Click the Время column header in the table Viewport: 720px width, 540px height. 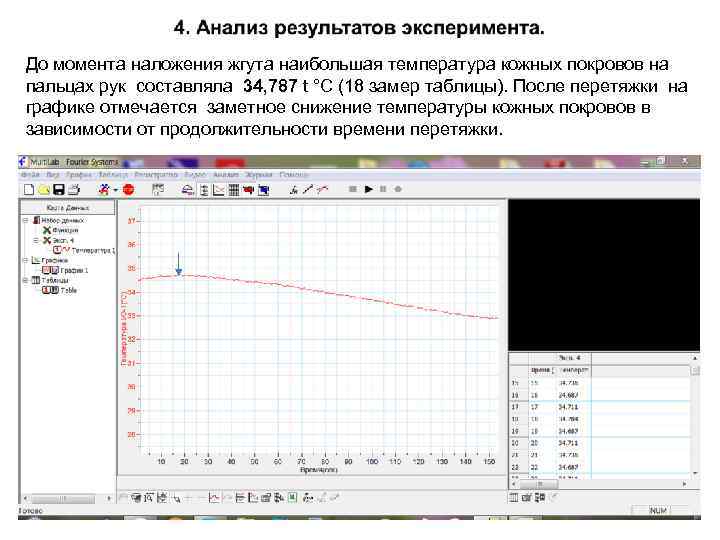click(541, 370)
